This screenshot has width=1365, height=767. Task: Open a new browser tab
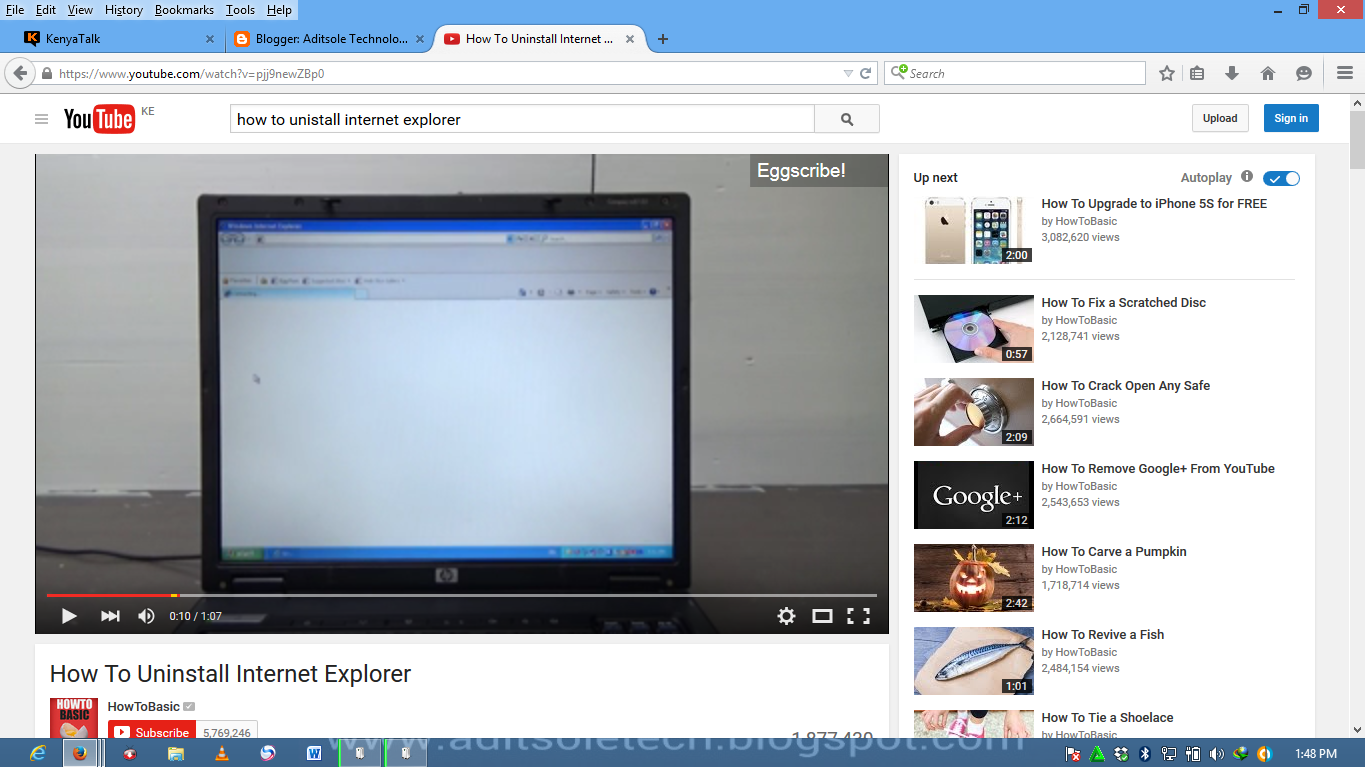[x=662, y=39]
